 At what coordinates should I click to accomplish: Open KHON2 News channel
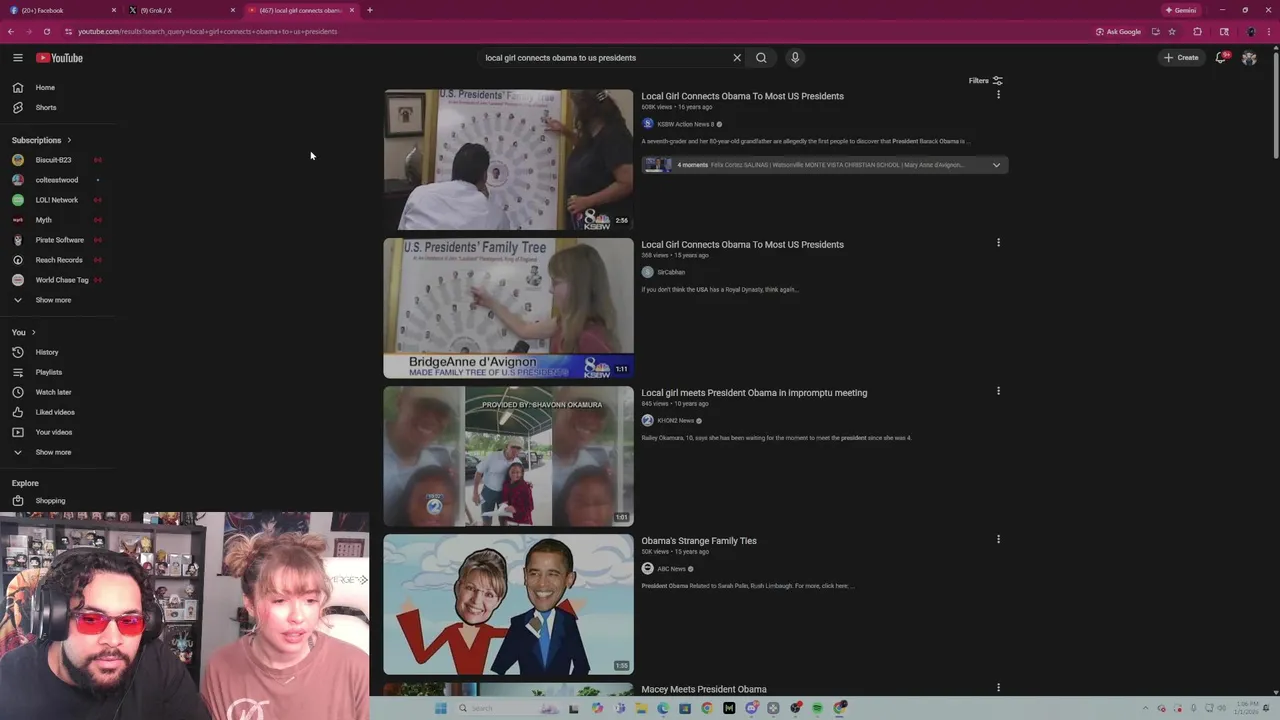pos(675,420)
